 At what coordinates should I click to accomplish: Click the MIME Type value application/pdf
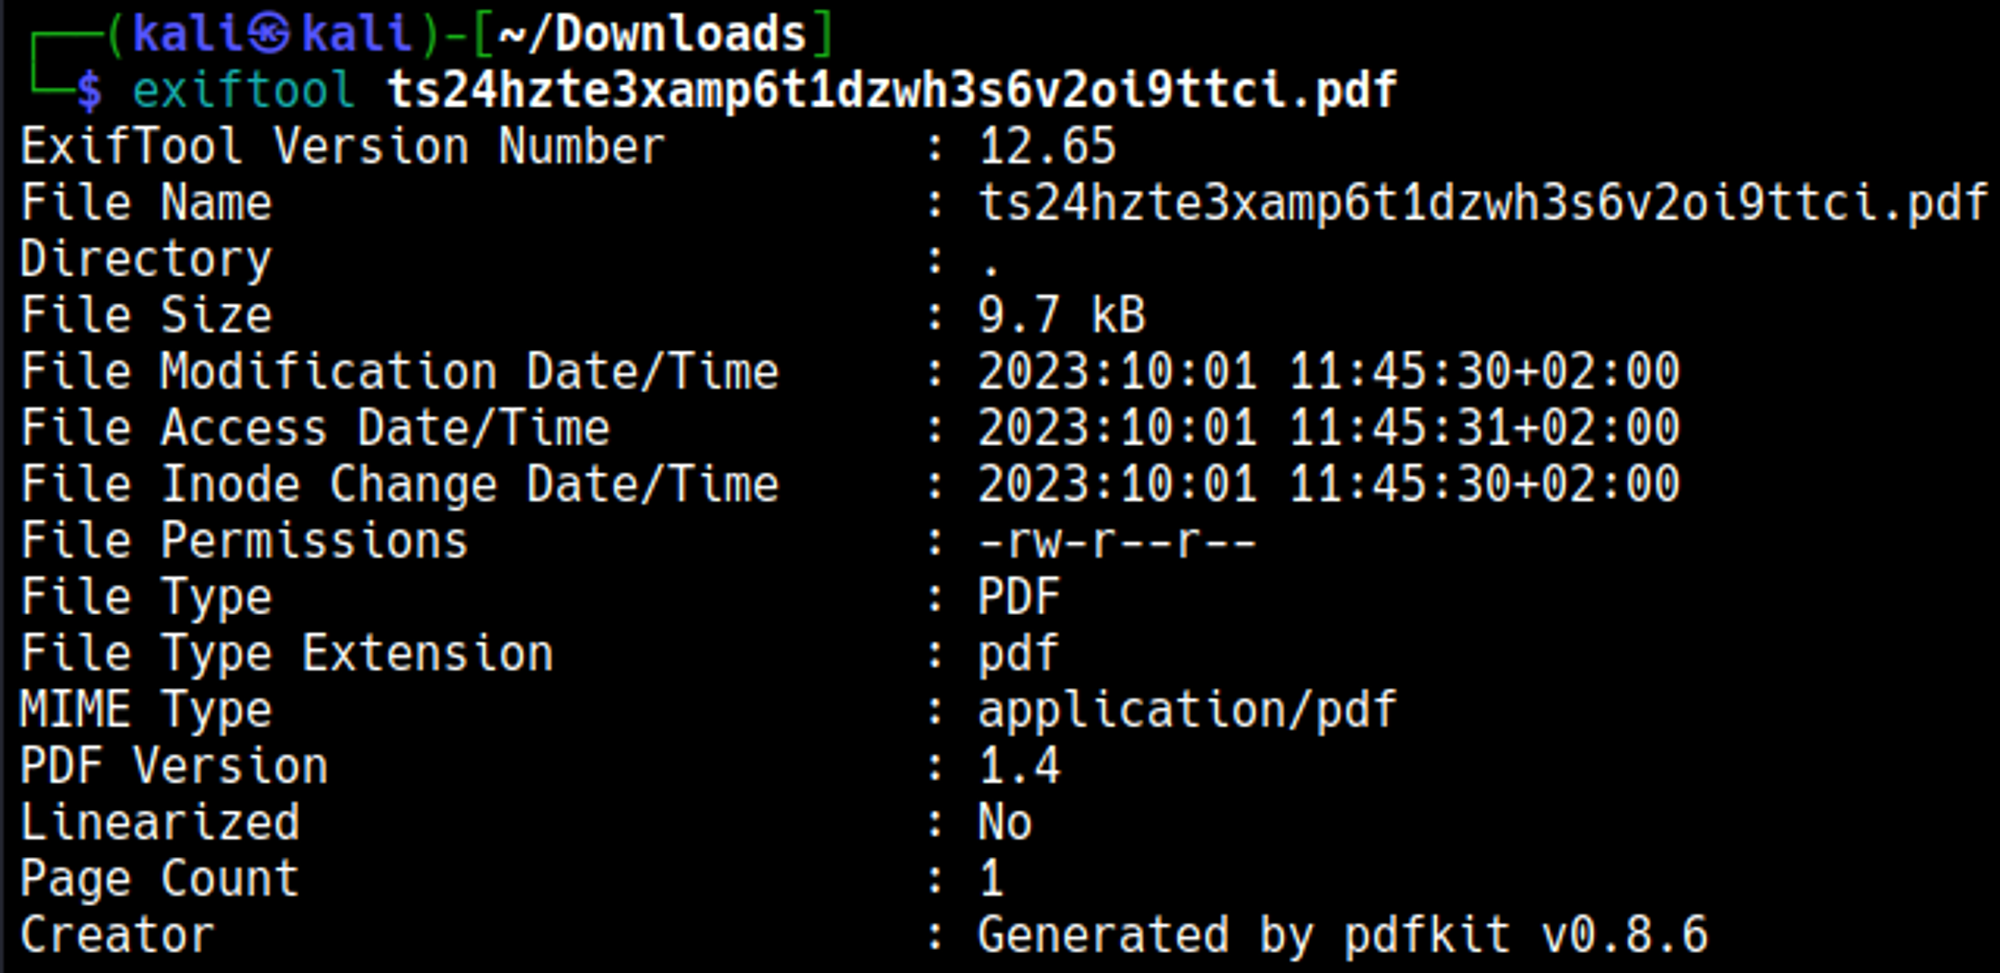[x=1186, y=710]
